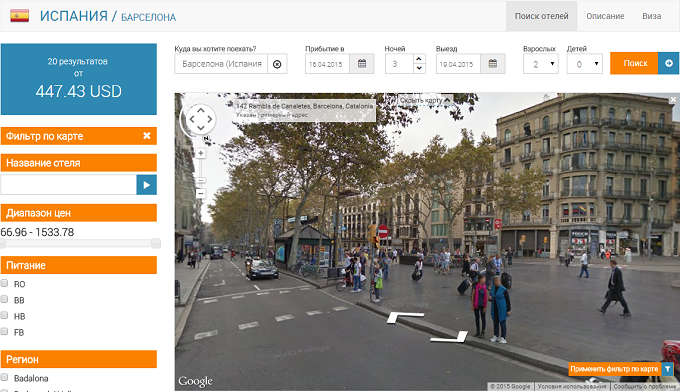The width and height of the screenshot is (680, 392).
Task: Open the ИСПАНИЯ country link
Action: [74, 16]
